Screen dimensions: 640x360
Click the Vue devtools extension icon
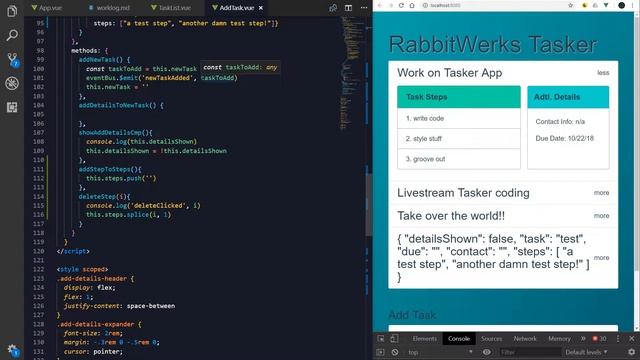point(606,5)
